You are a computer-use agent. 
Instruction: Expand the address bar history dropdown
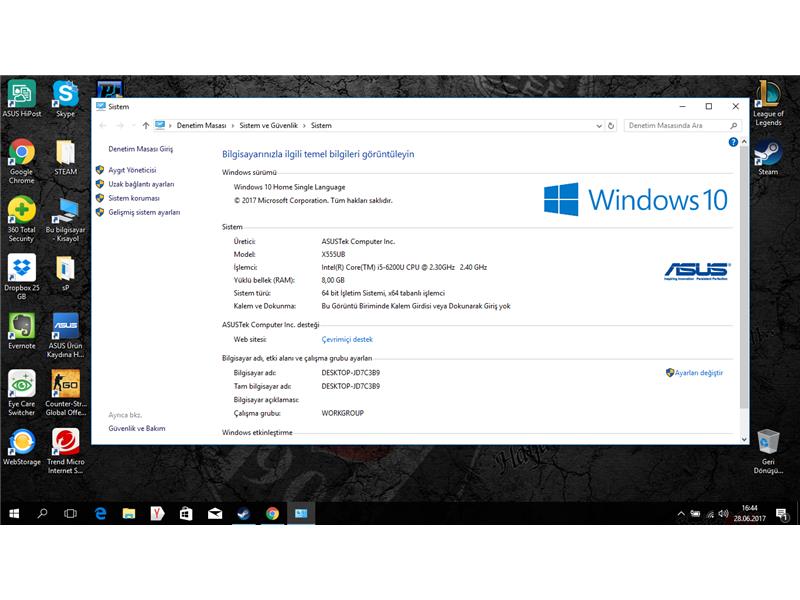point(599,126)
